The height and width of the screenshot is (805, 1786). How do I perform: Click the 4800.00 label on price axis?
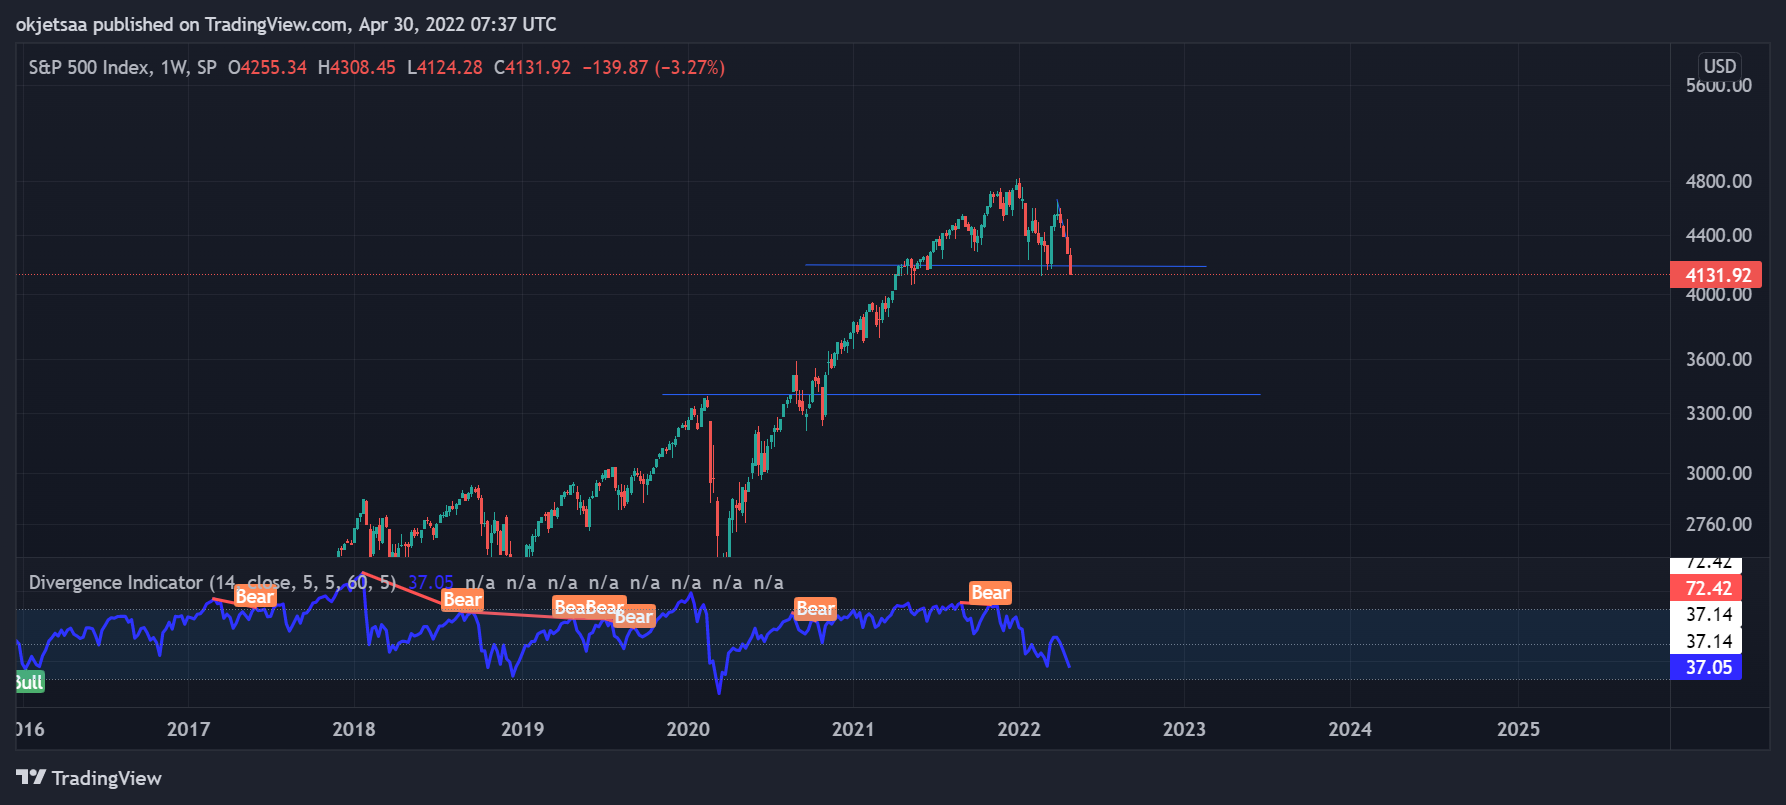(x=1718, y=181)
